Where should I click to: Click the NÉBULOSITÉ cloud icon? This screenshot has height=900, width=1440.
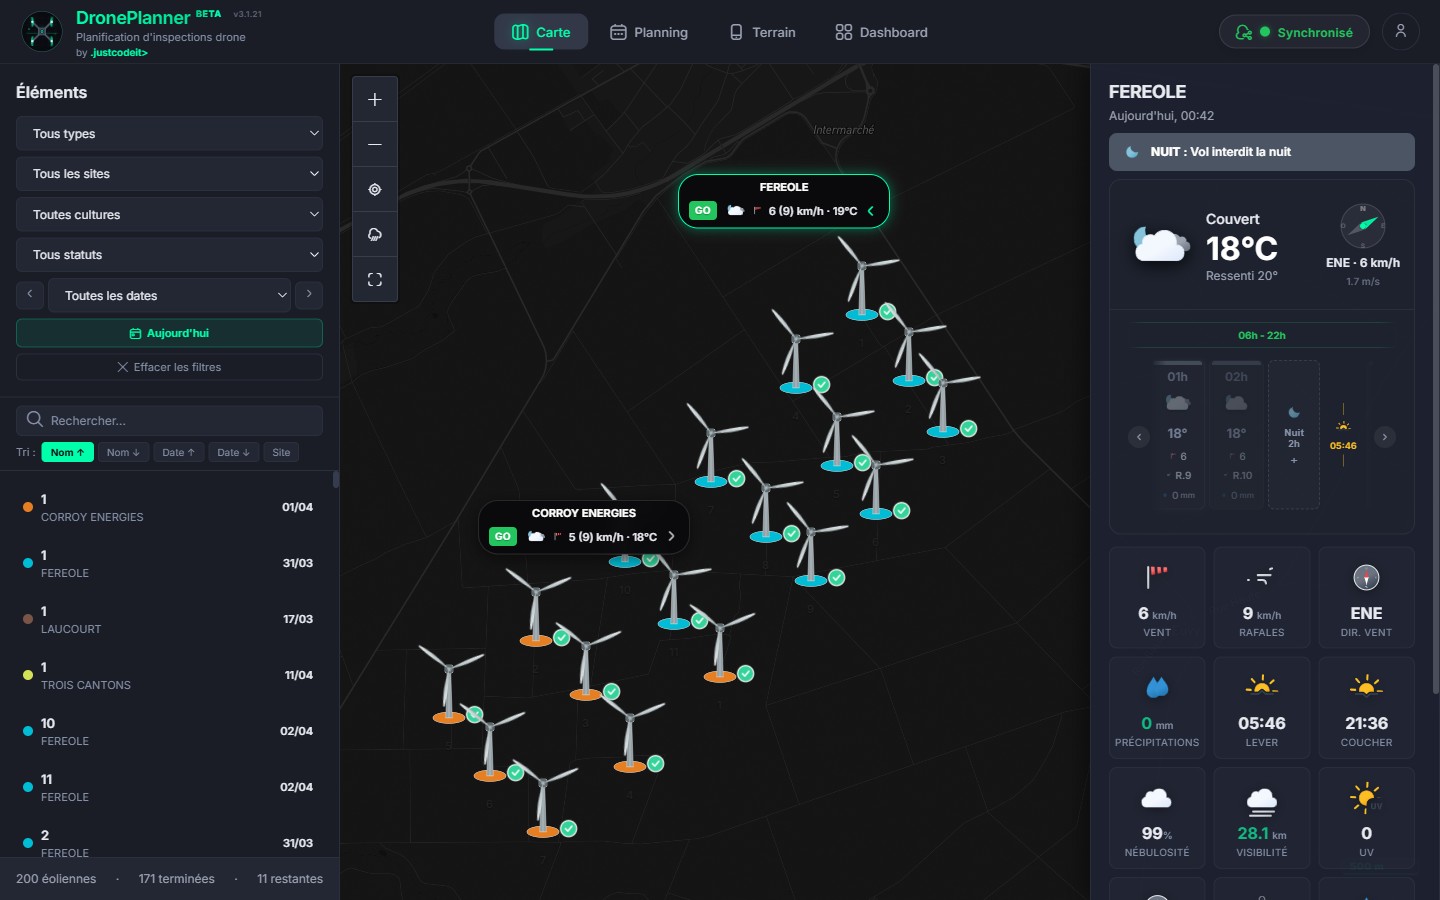point(1157,798)
